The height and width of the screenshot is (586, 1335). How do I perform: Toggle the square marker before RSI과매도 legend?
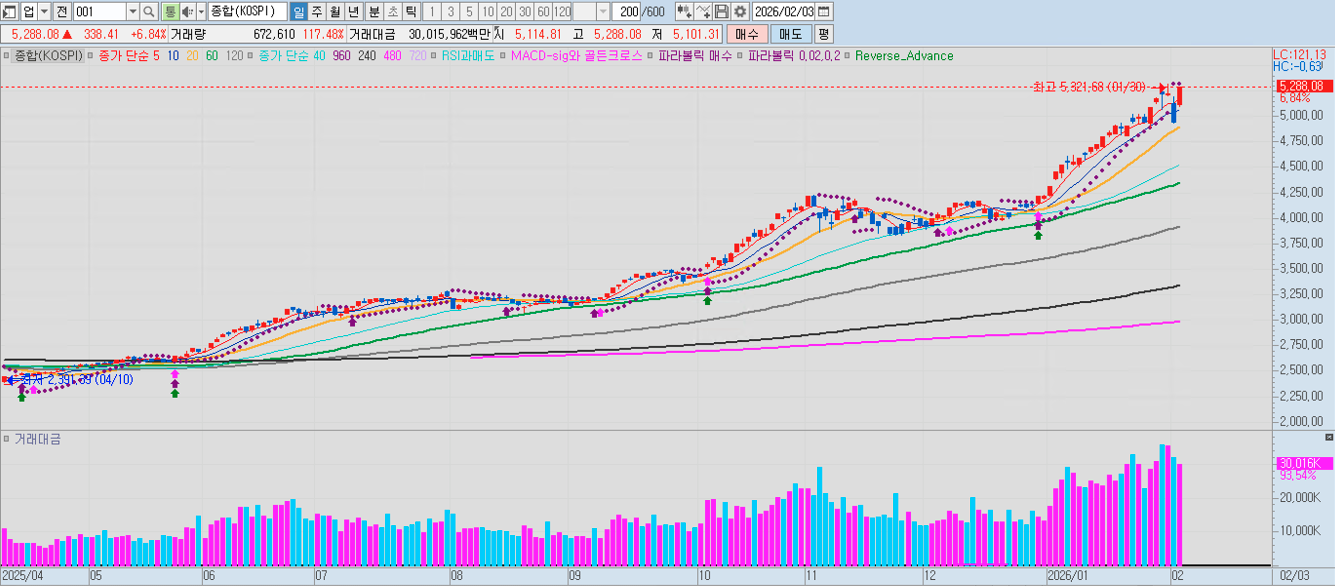pos(435,56)
